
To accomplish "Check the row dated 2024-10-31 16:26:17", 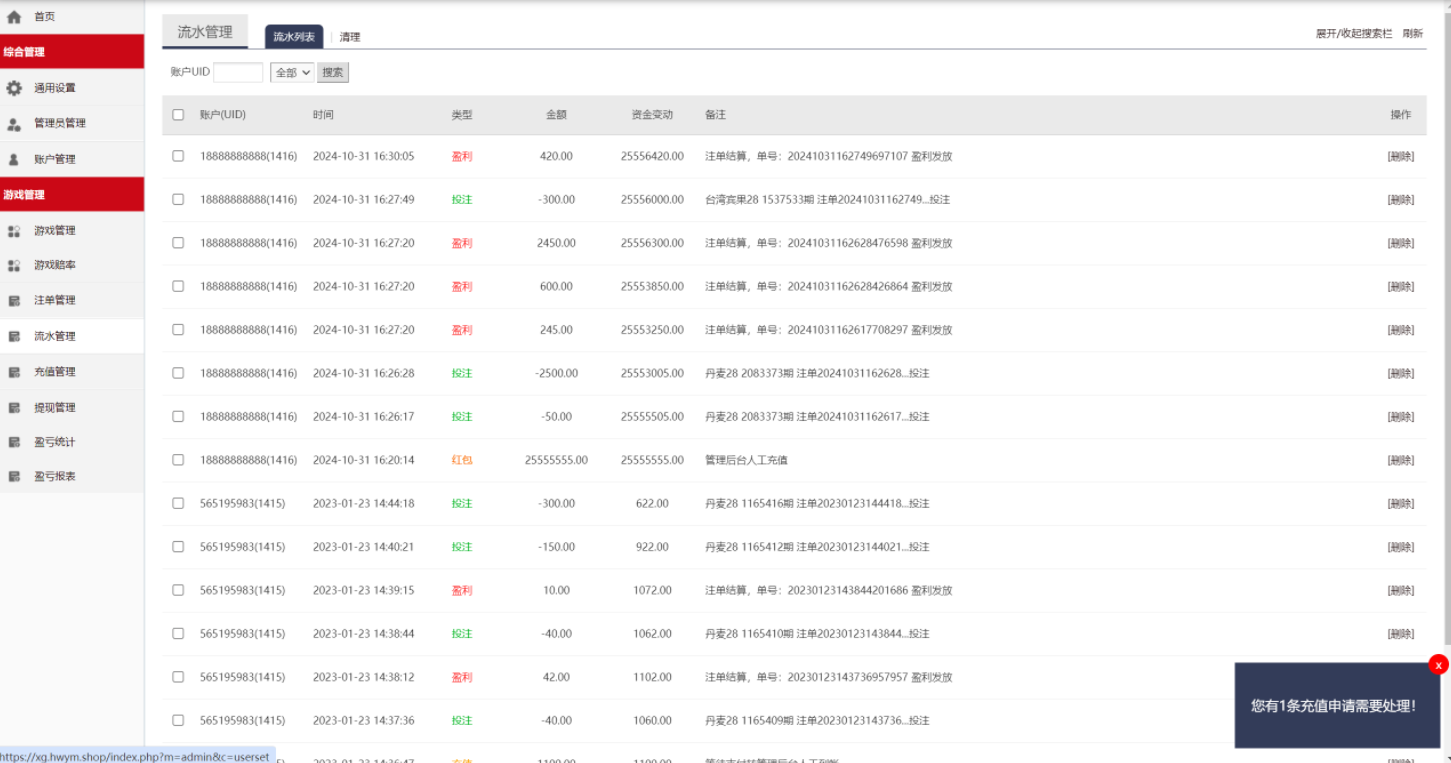I will tap(178, 416).
